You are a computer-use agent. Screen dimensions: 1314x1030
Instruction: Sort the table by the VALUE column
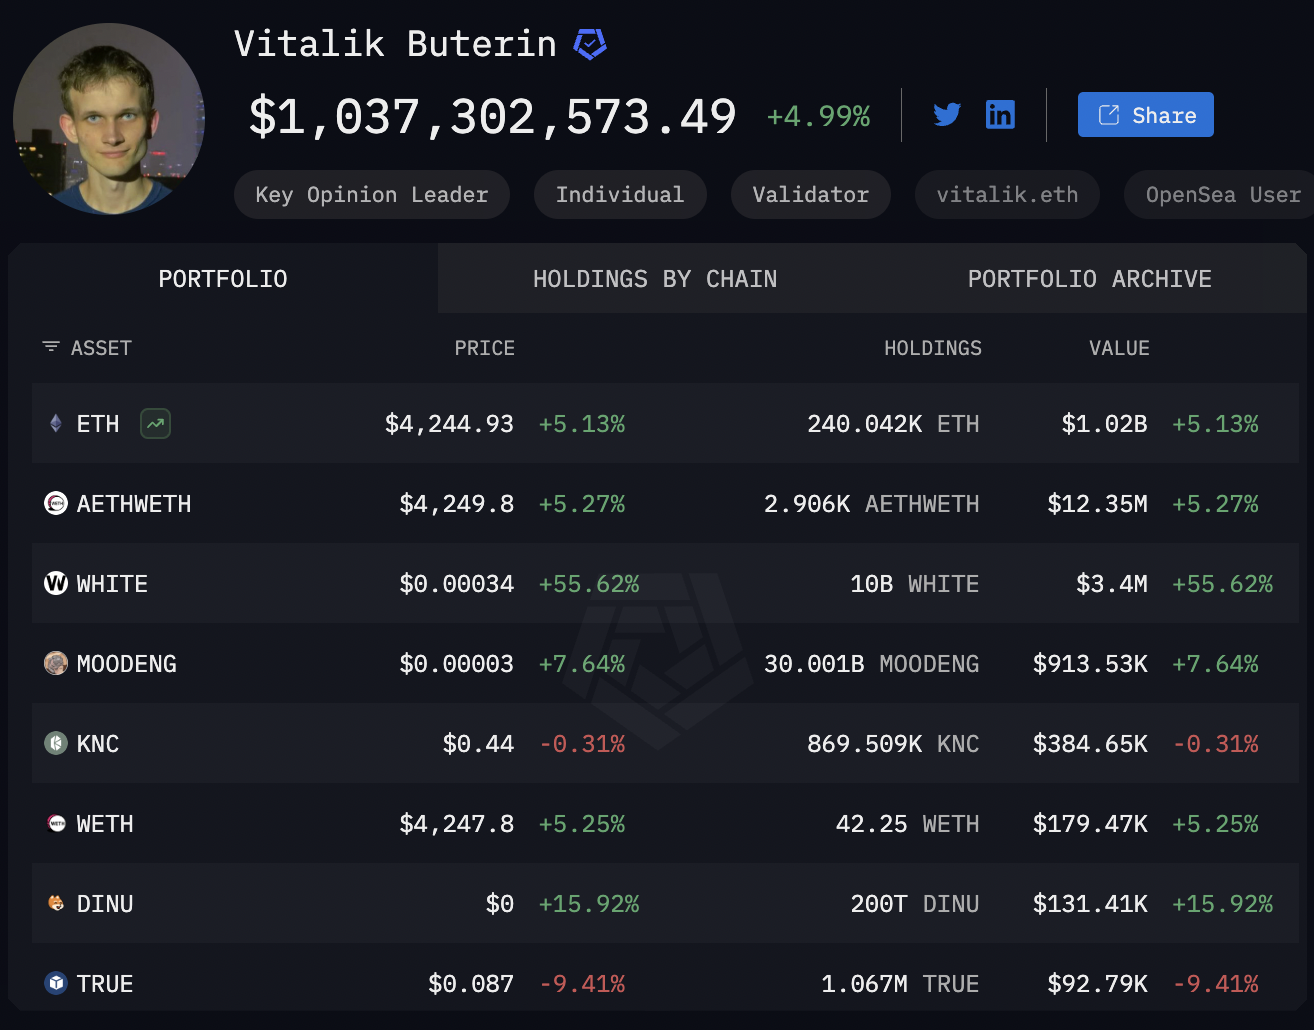click(1119, 347)
